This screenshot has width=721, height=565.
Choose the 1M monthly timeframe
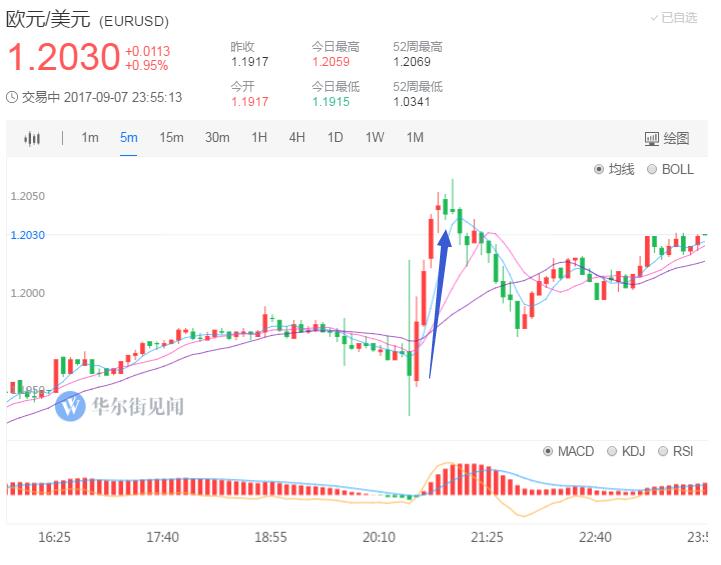(414, 138)
